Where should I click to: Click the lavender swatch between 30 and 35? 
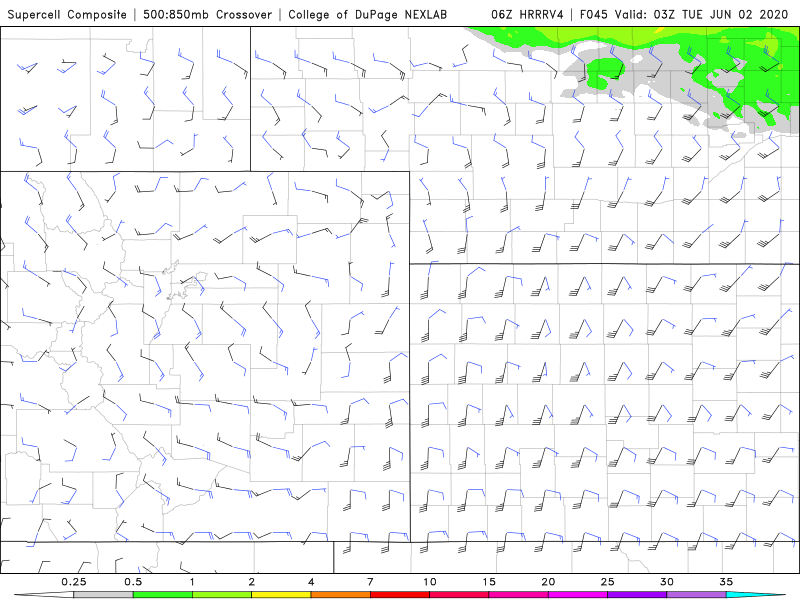click(x=696, y=595)
